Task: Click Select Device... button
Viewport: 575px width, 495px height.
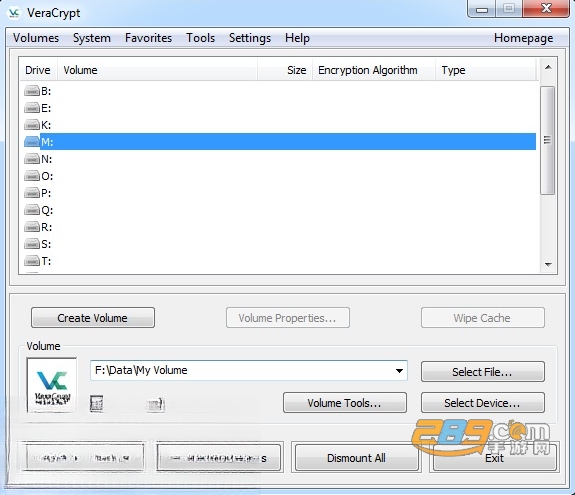Action: point(483,403)
